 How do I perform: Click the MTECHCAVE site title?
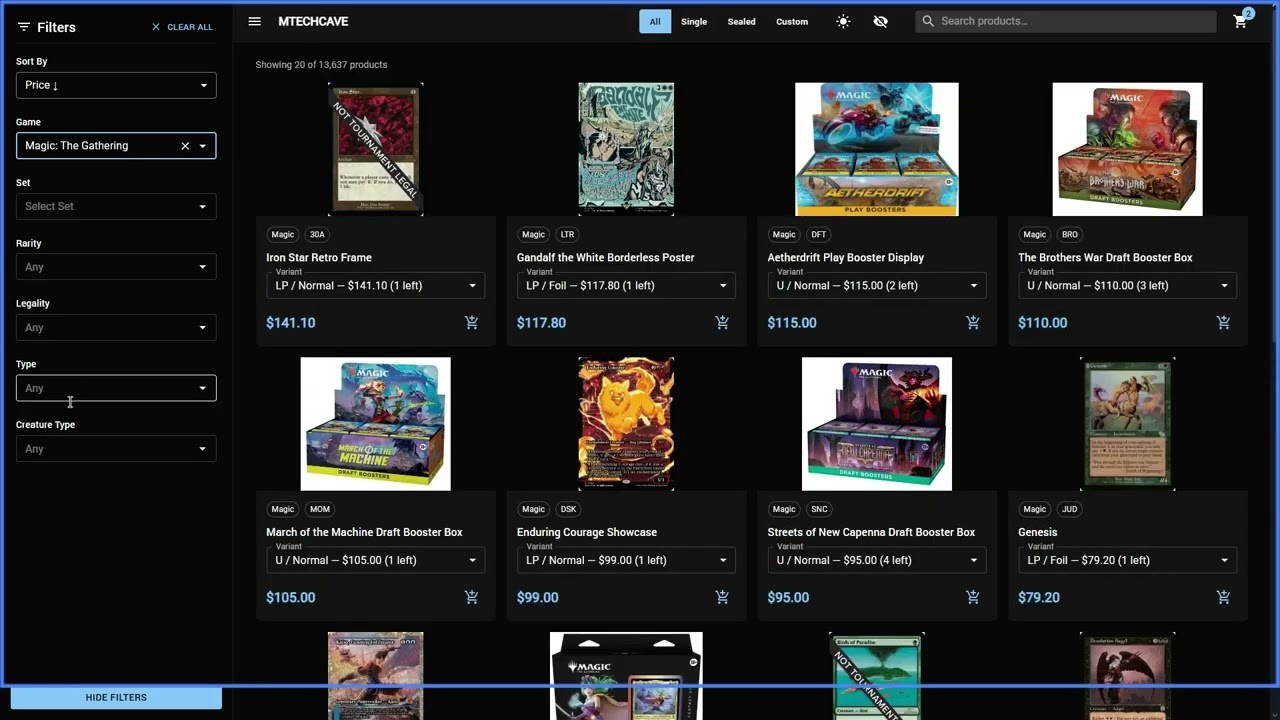tap(313, 21)
